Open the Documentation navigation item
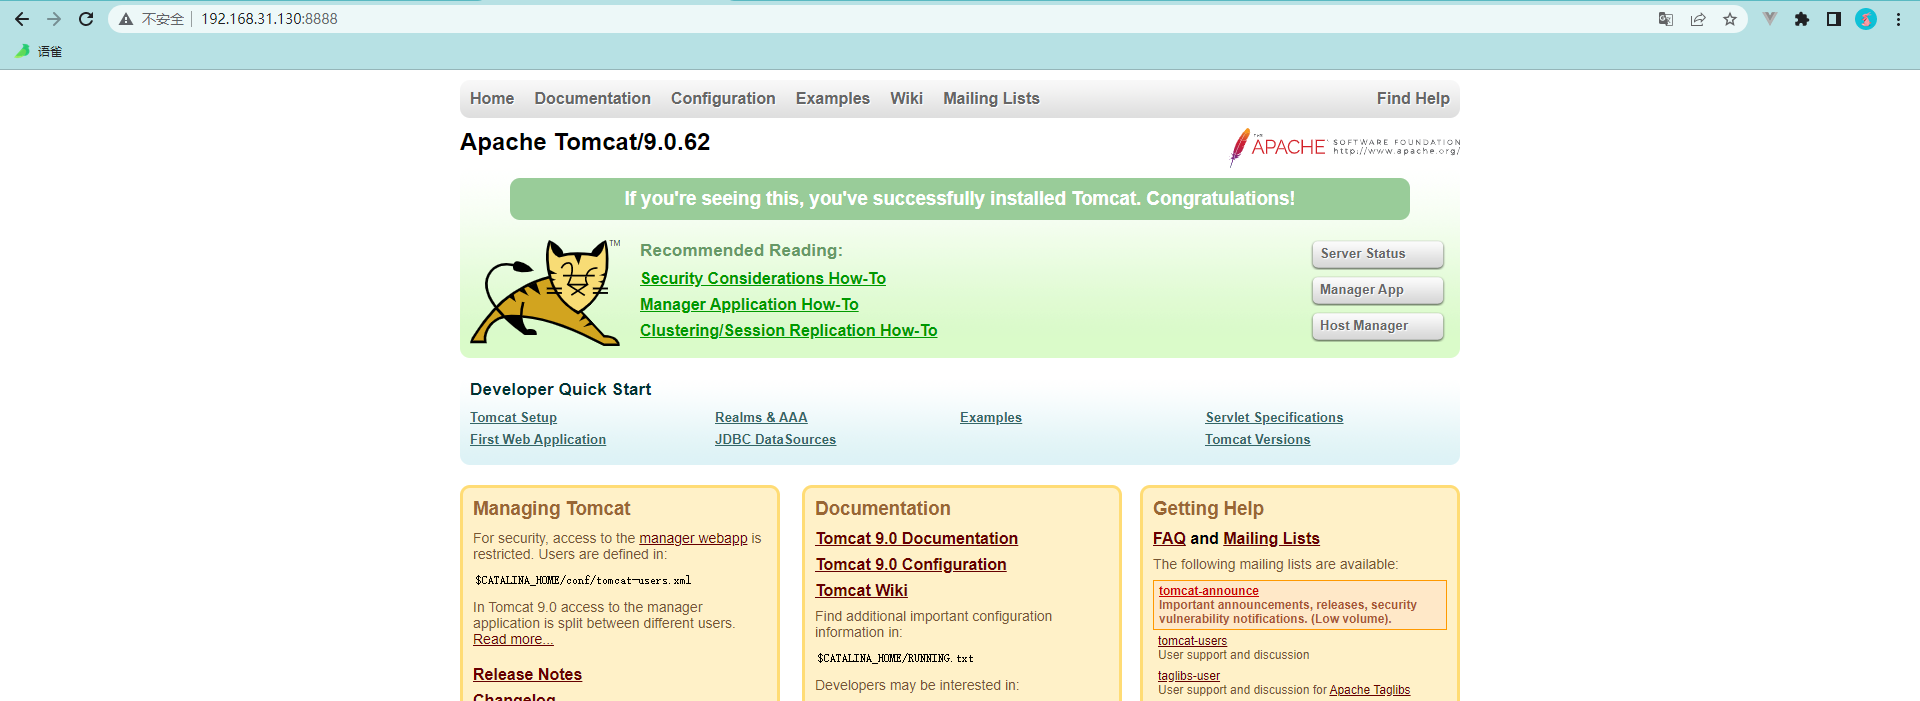This screenshot has width=1920, height=701. [592, 98]
